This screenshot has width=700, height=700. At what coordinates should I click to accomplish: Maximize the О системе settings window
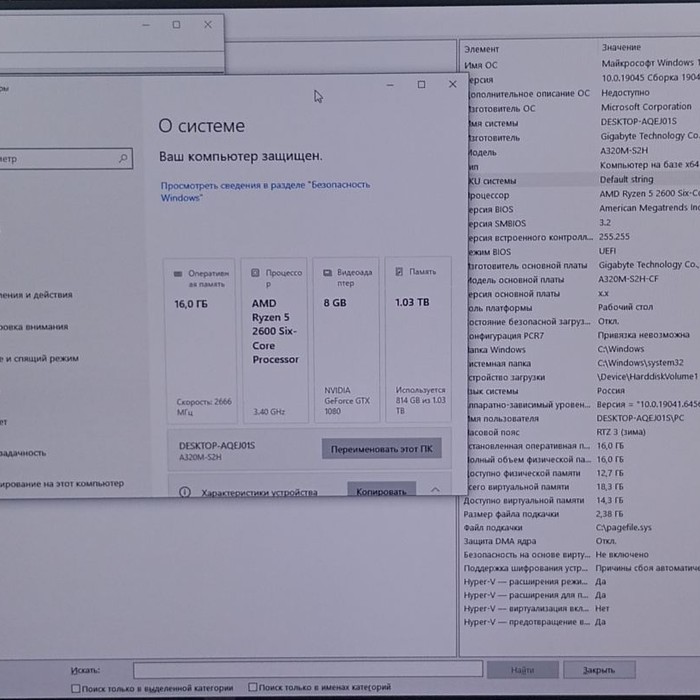tap(421, 84)
